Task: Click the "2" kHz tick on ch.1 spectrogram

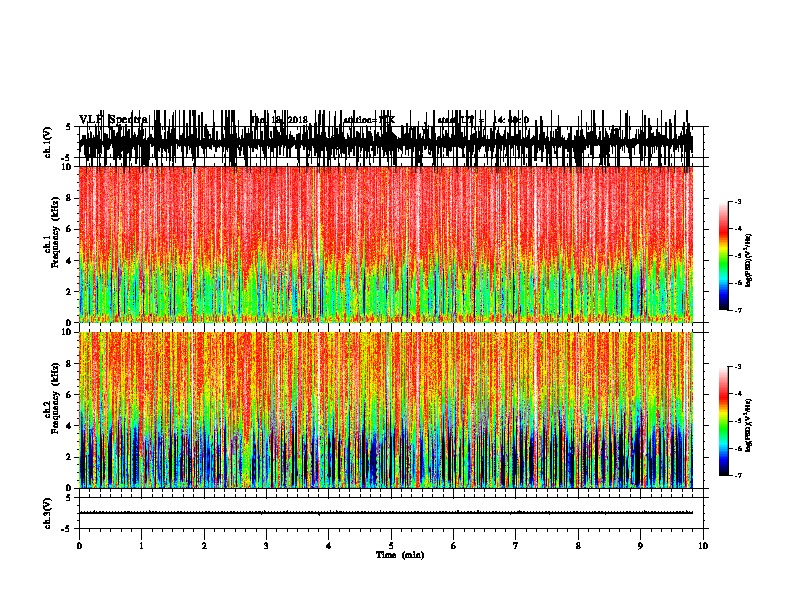Action: (x=69, y=292)
